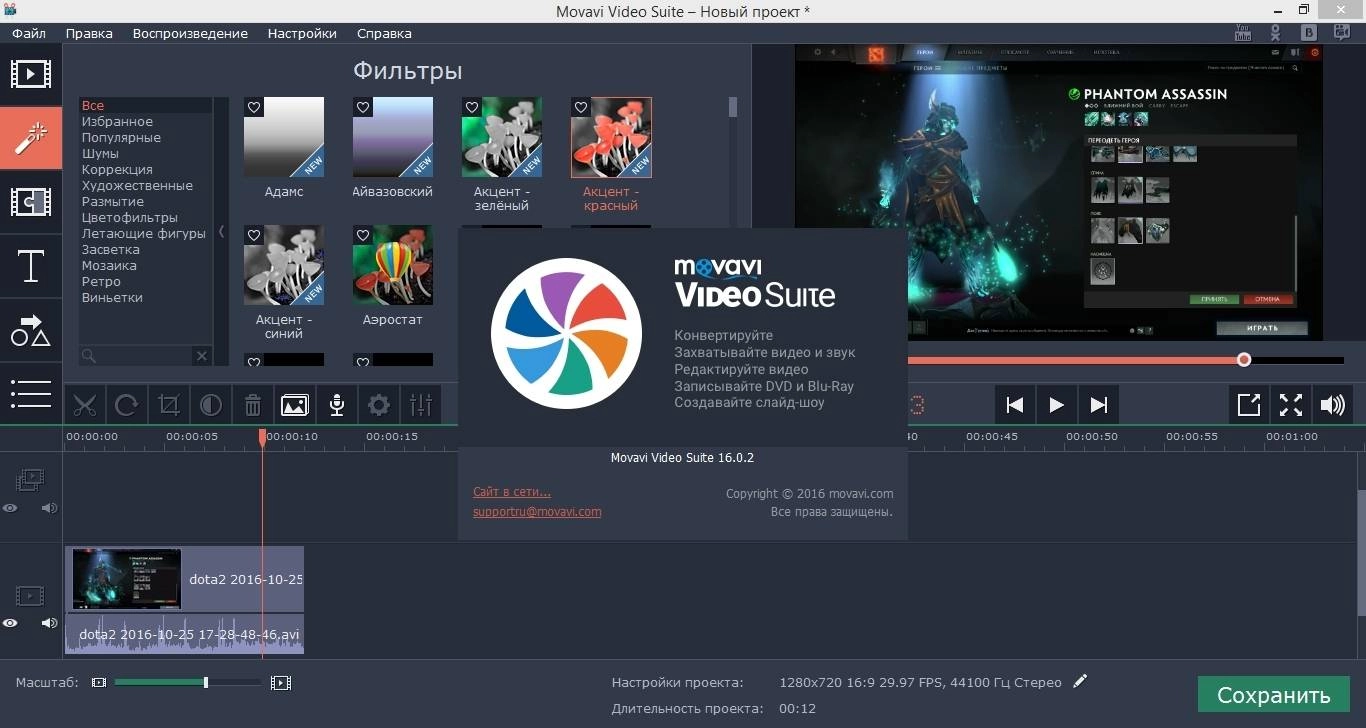This screenshot has height=728, width=1366.
Task: Click the Сохранить button
Action: pyautogui.click(x=1273, y=695)
